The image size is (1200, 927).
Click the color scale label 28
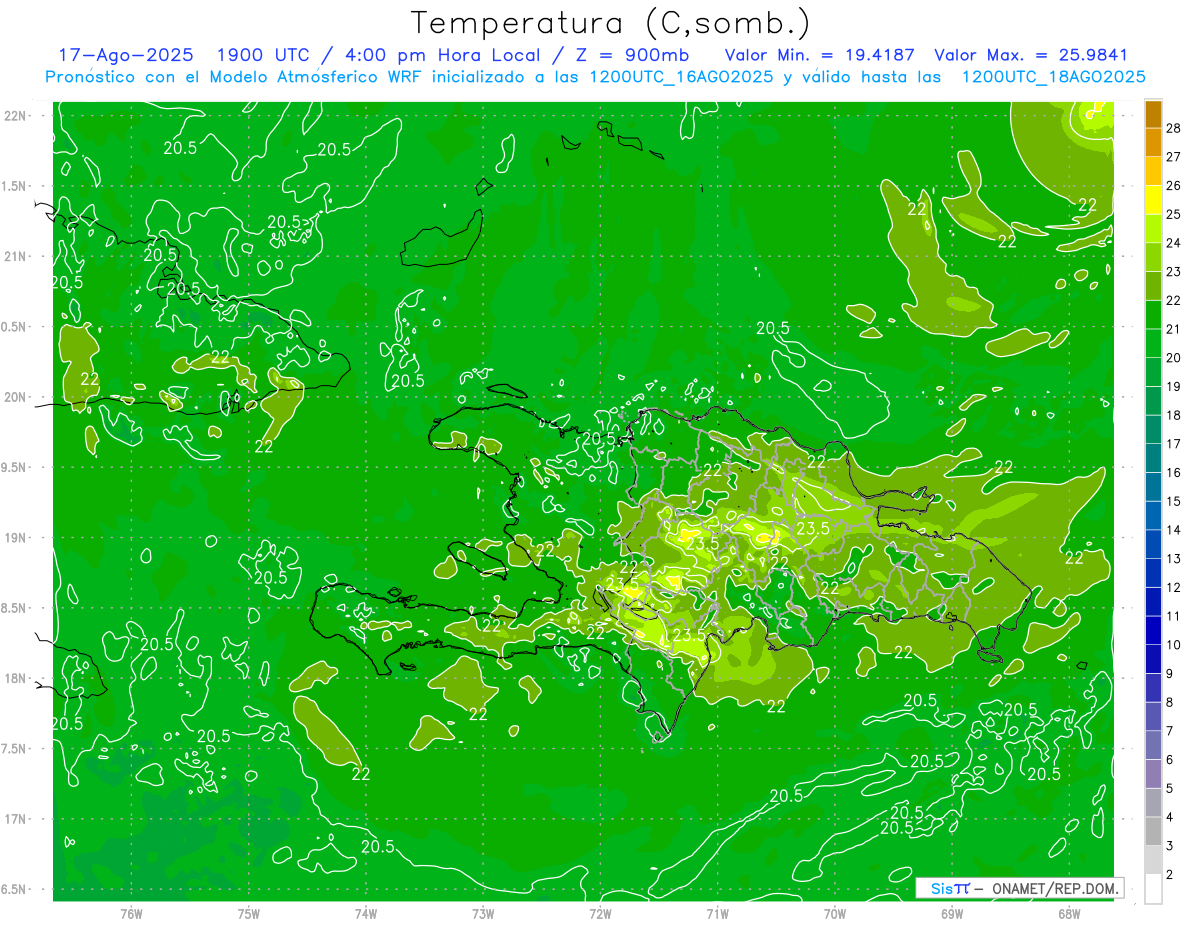1174,127
